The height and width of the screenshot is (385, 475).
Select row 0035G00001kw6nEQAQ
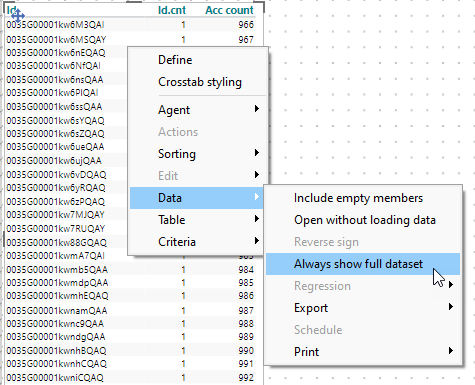click(x=56, y=53)
